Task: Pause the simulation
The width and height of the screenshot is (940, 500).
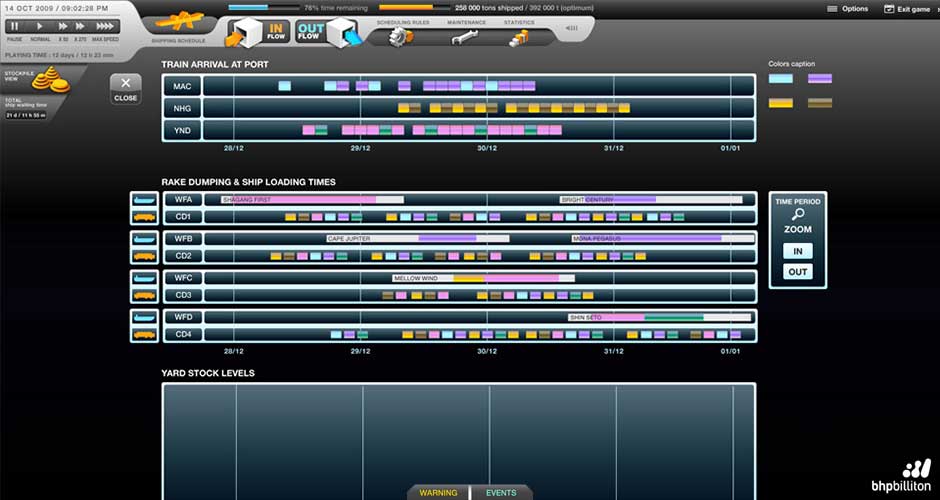Action: 15,26
